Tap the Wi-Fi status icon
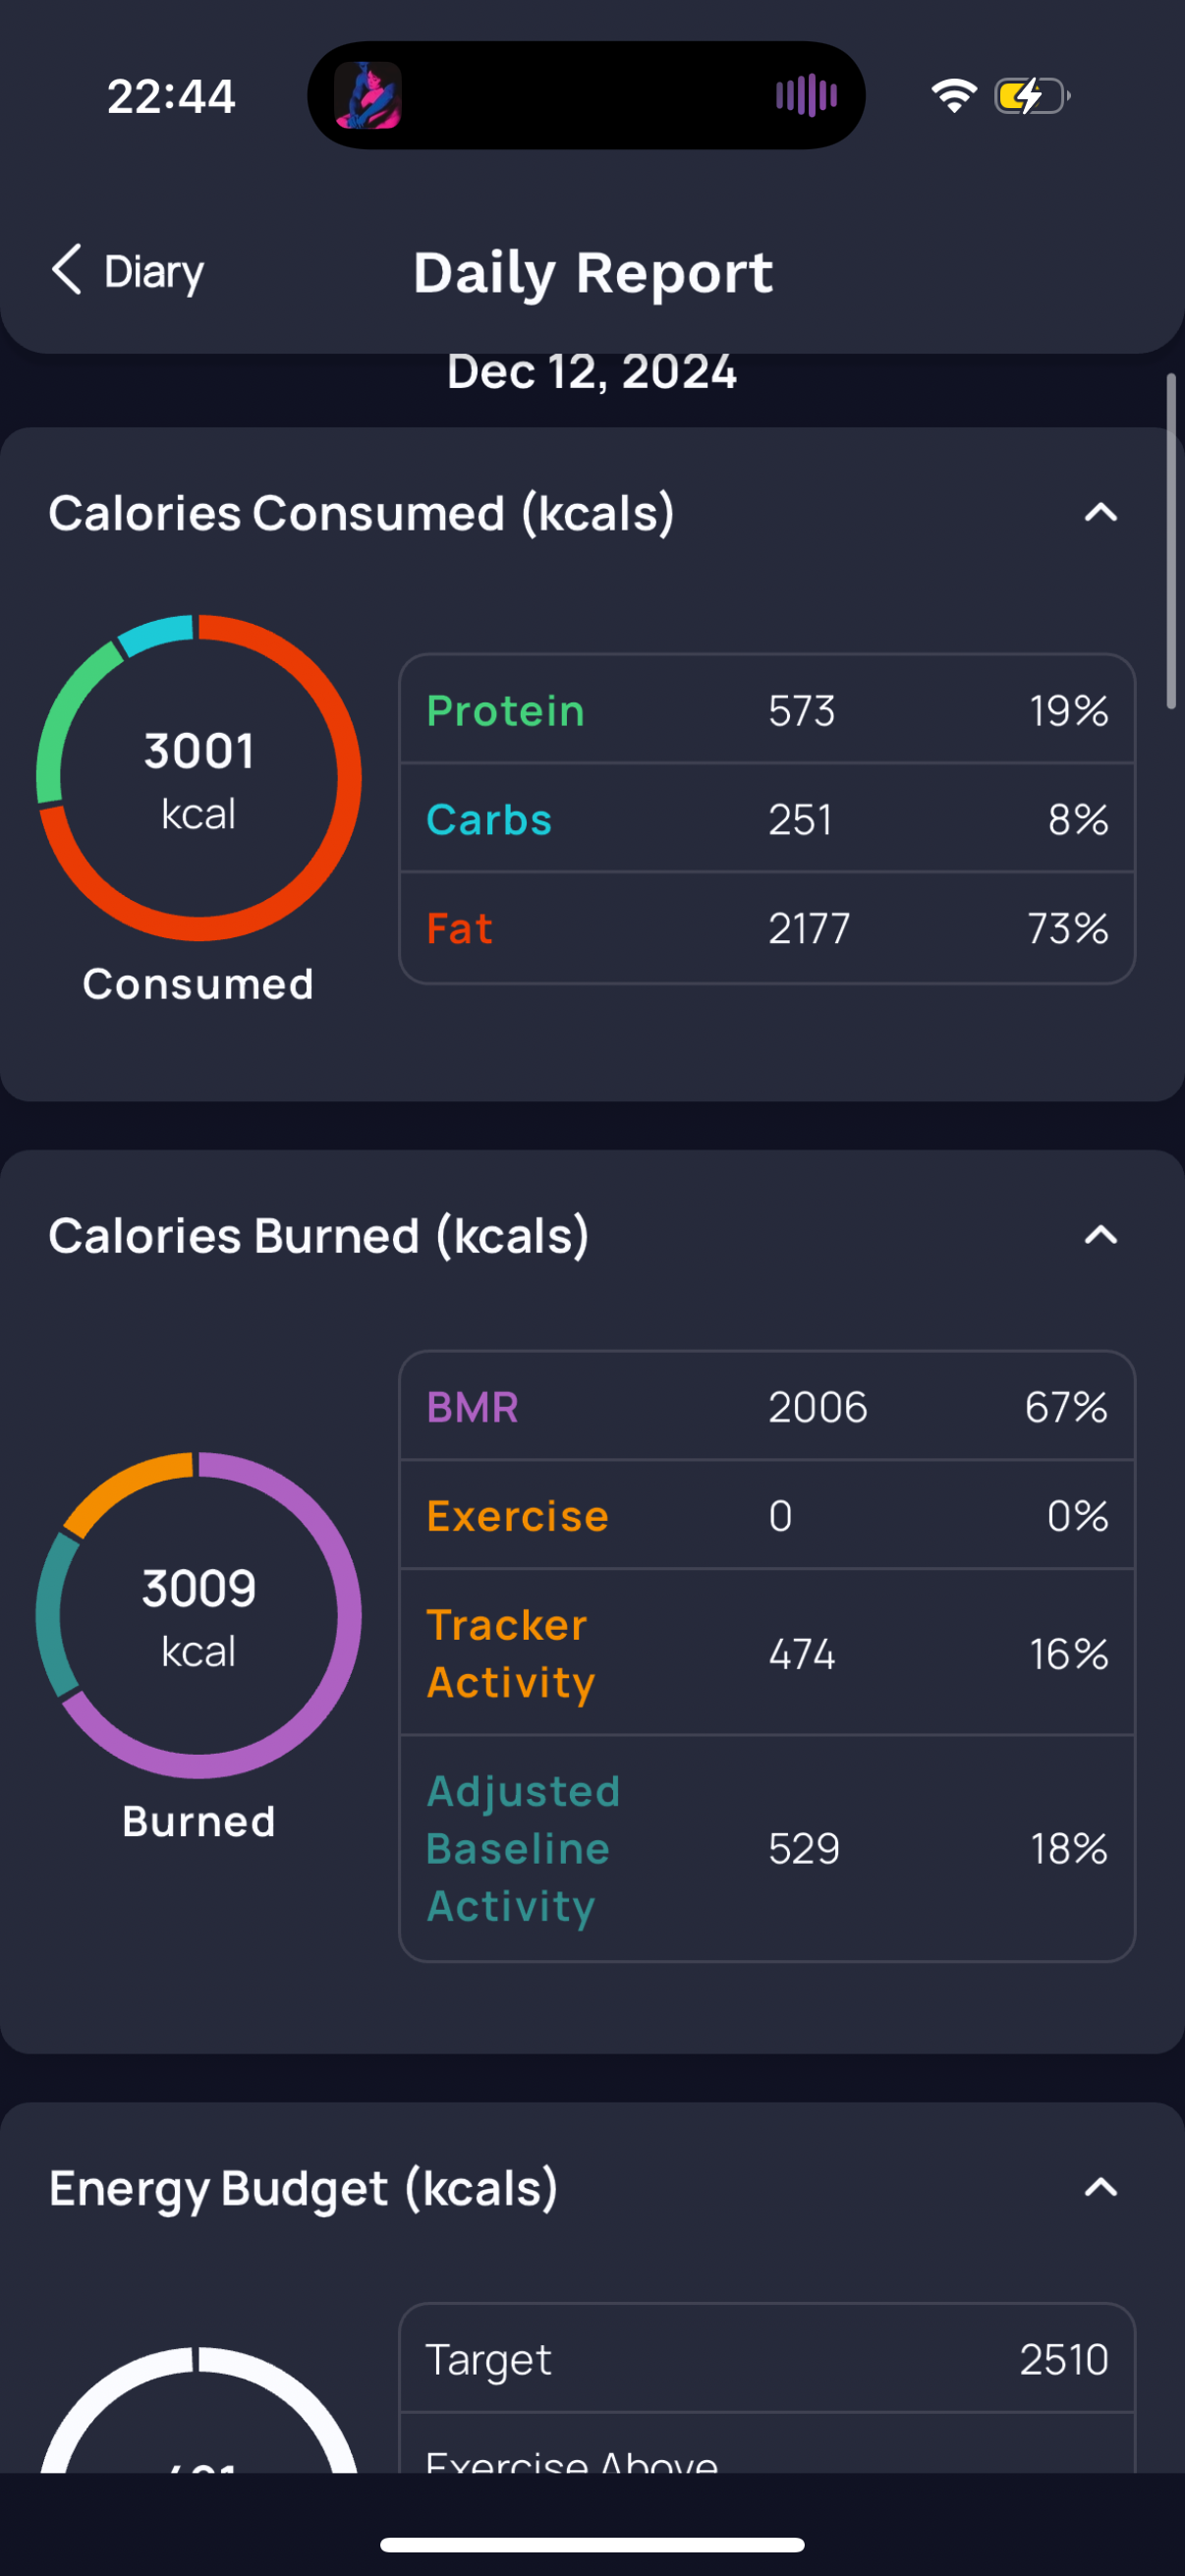This screenshot has width=1185, height=2576. click(954, 96)
